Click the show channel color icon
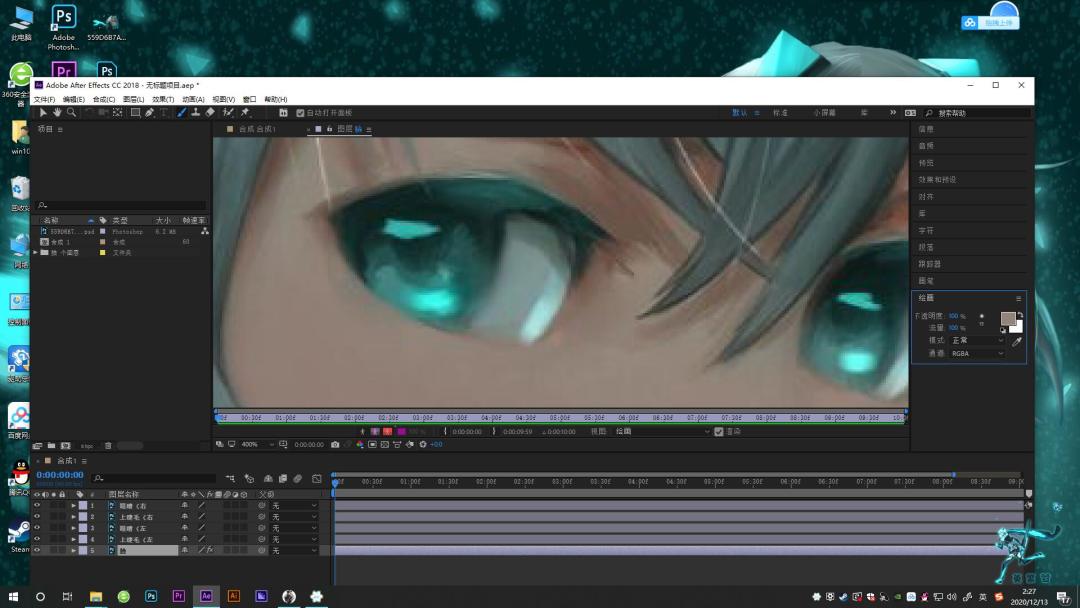1080x608 pixels. [360, 445]
